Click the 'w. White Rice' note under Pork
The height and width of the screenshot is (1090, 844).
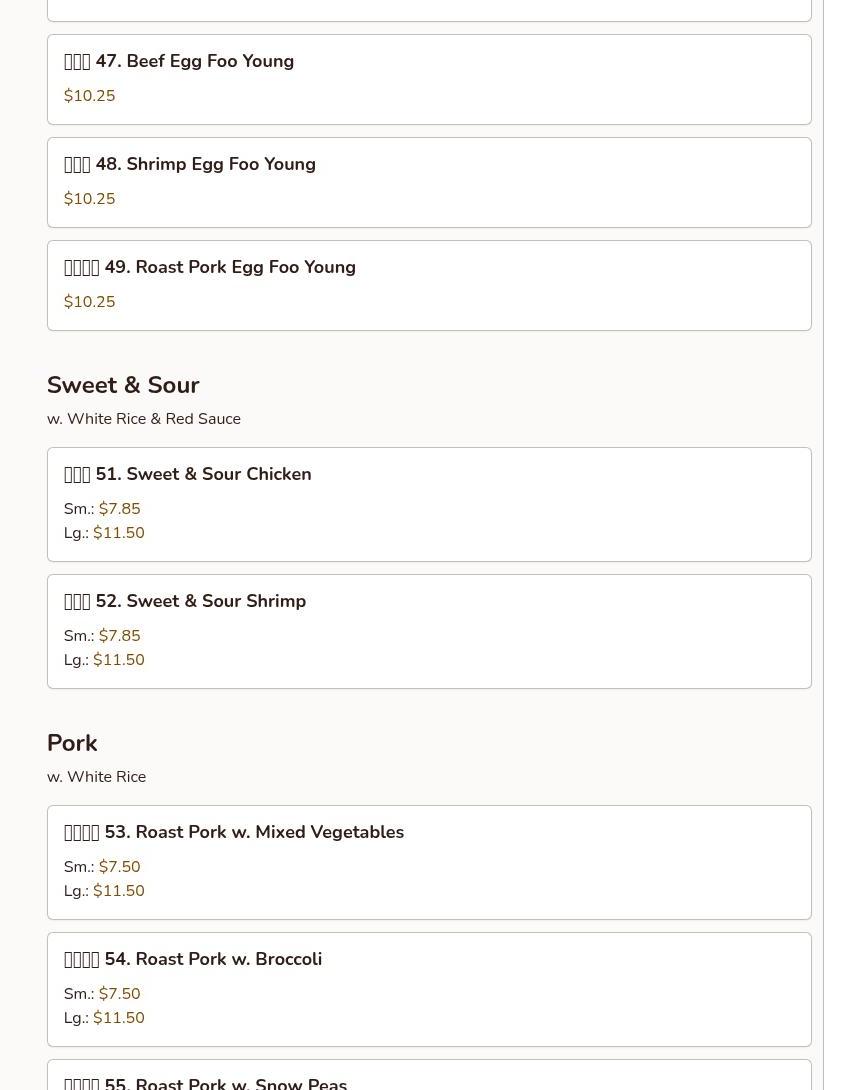pyautogui.click(x=96, y=777)
